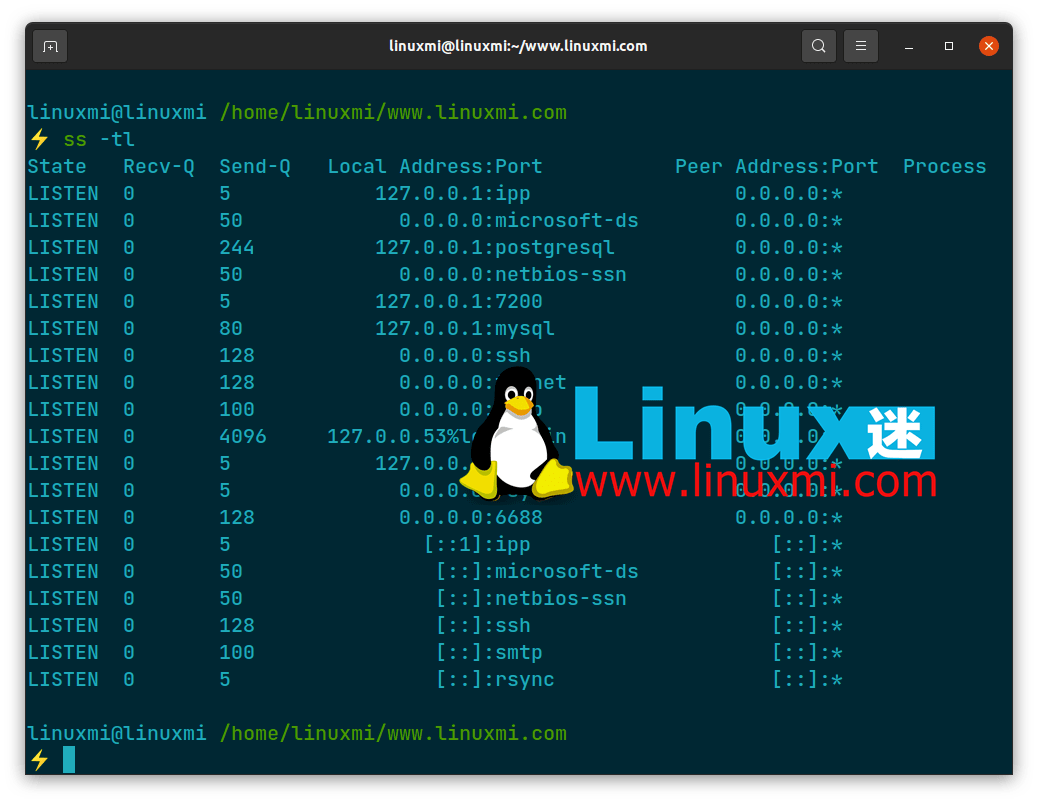Click the top prompt path /home/linuxmi/www.linuxmi.com
The height and width of the screenshot is (803, 1038).
393,113
